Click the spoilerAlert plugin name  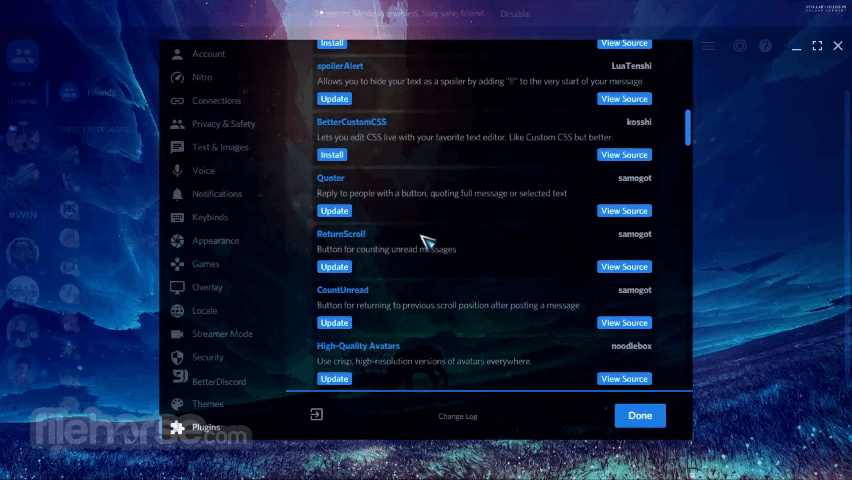point(340,66)
